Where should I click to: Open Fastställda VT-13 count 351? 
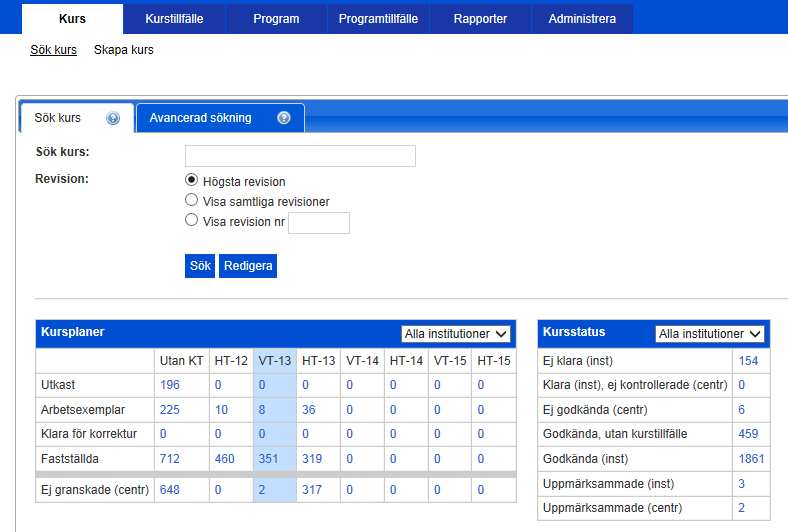(268, 459)
